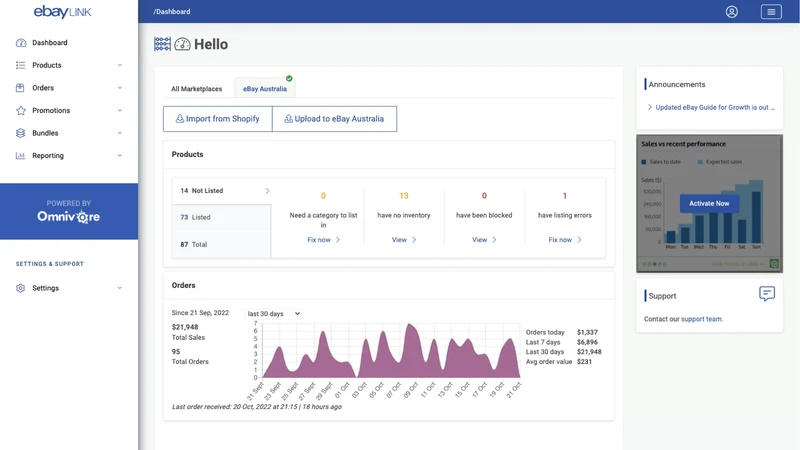Click the Reporting chart sidebar icon
The width and height of the screenshot is (800, 450).
(x=20, y=156)
